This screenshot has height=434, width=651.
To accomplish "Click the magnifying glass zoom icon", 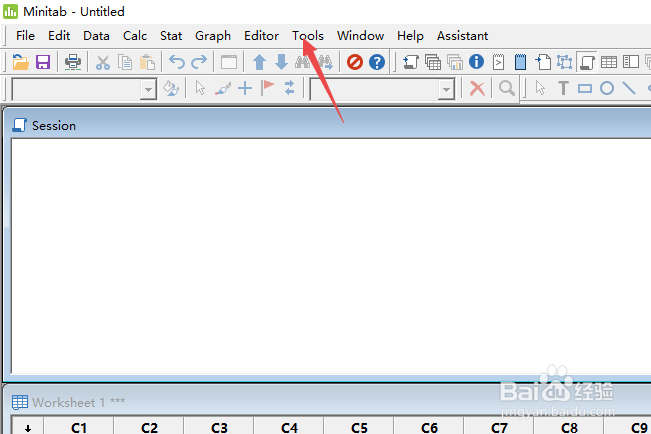I will pyautogui.click(x=507, y=88).
